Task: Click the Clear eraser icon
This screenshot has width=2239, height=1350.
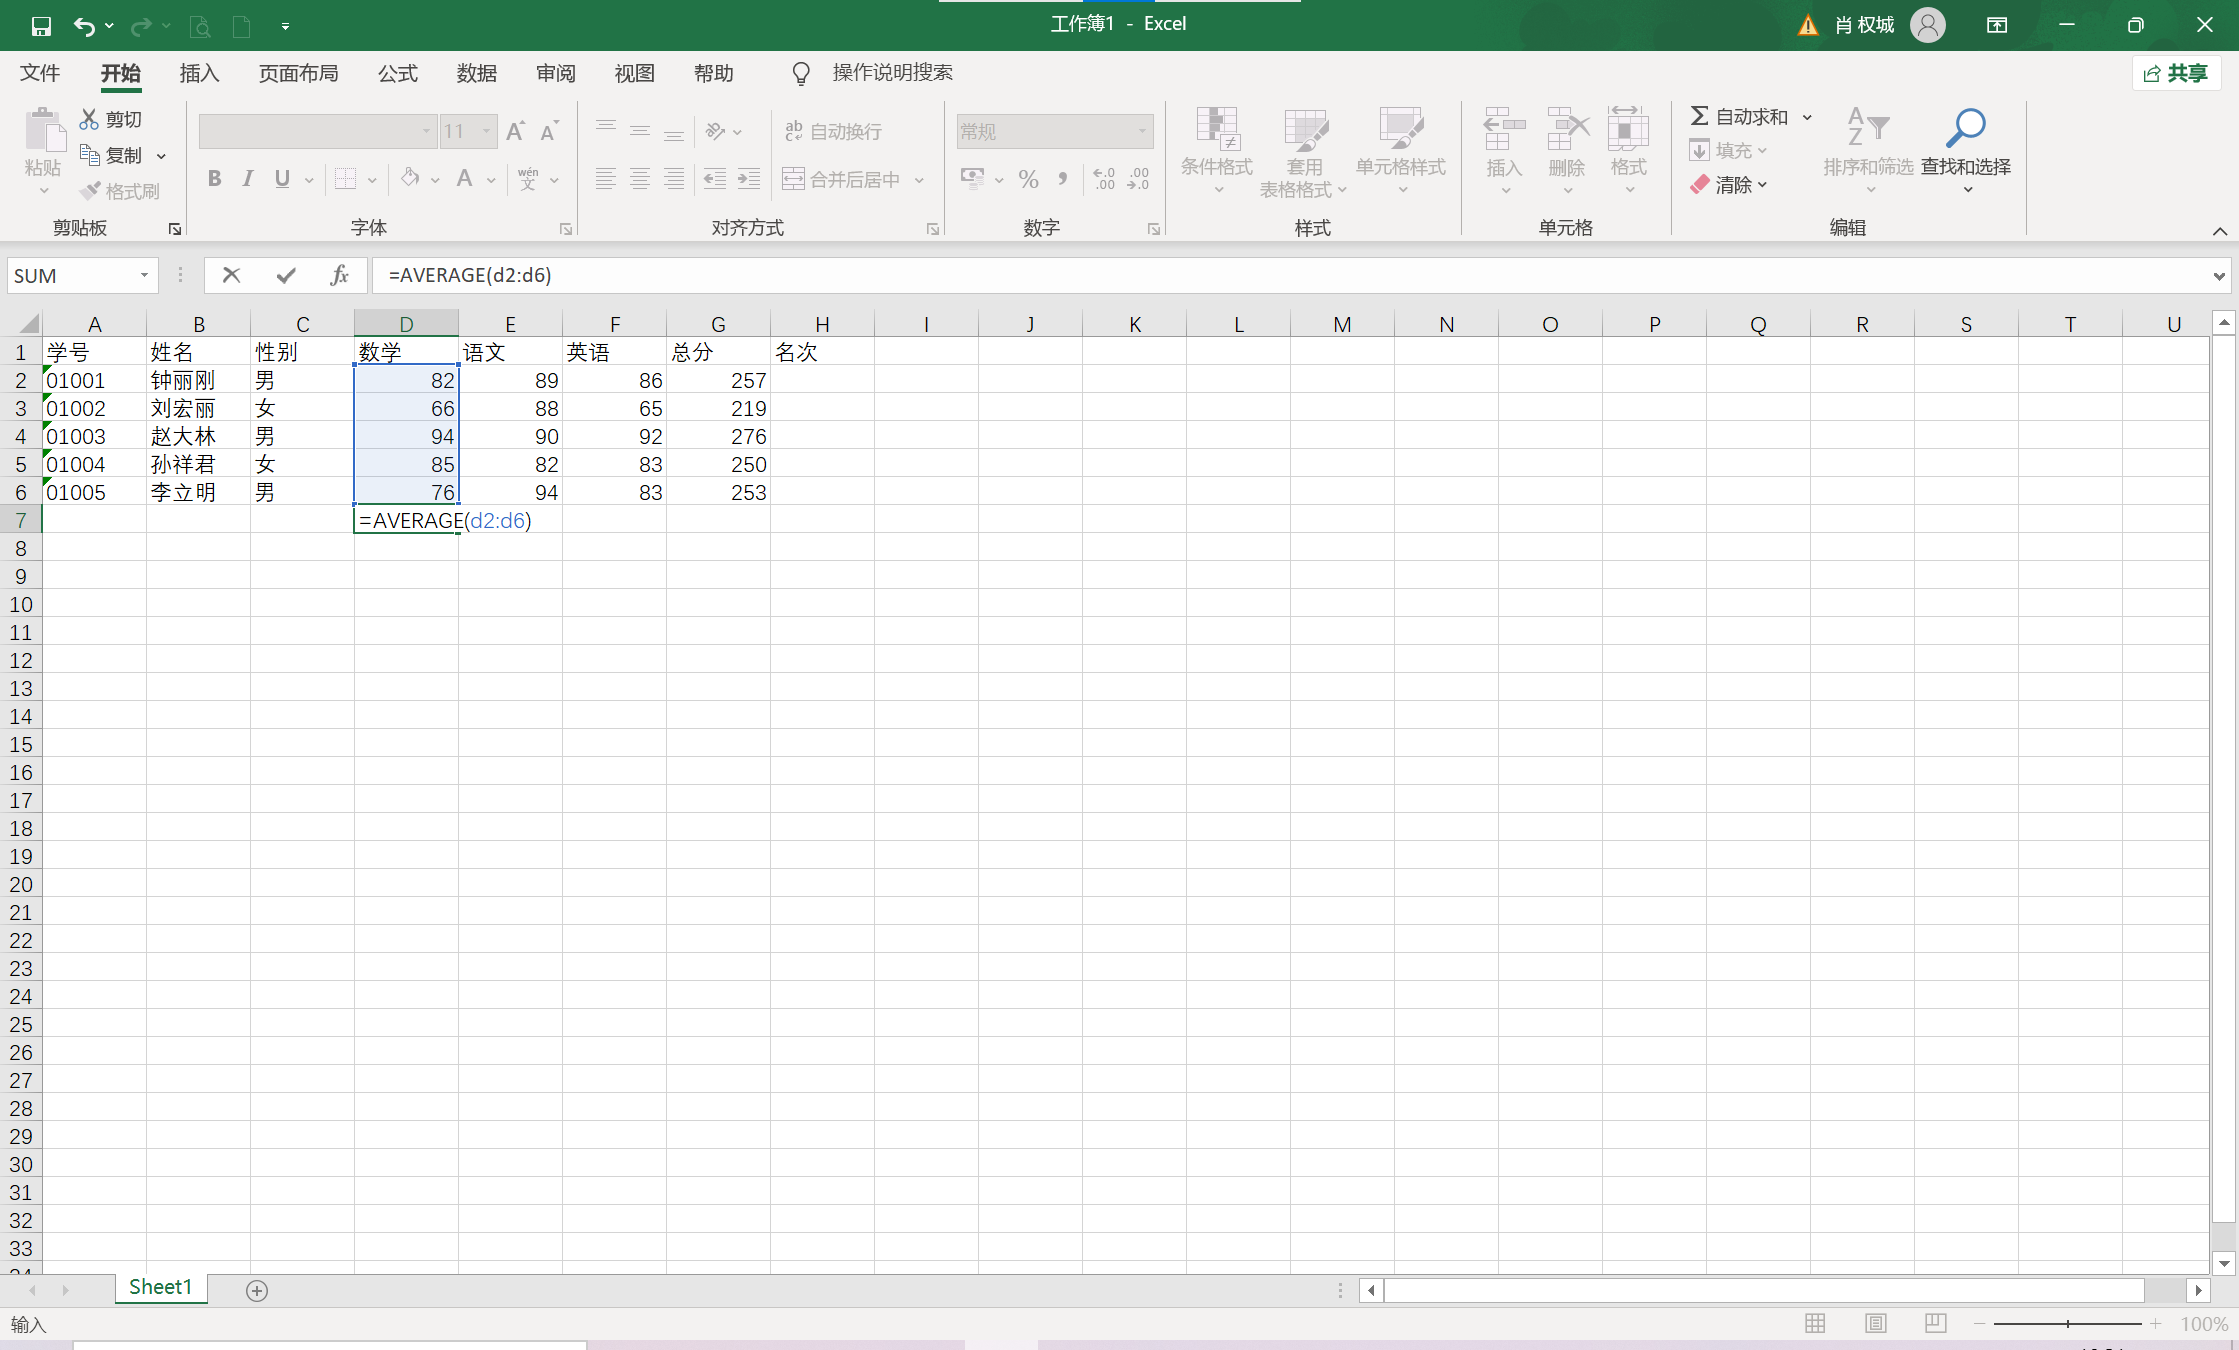Action: [x=1700, y=185]
